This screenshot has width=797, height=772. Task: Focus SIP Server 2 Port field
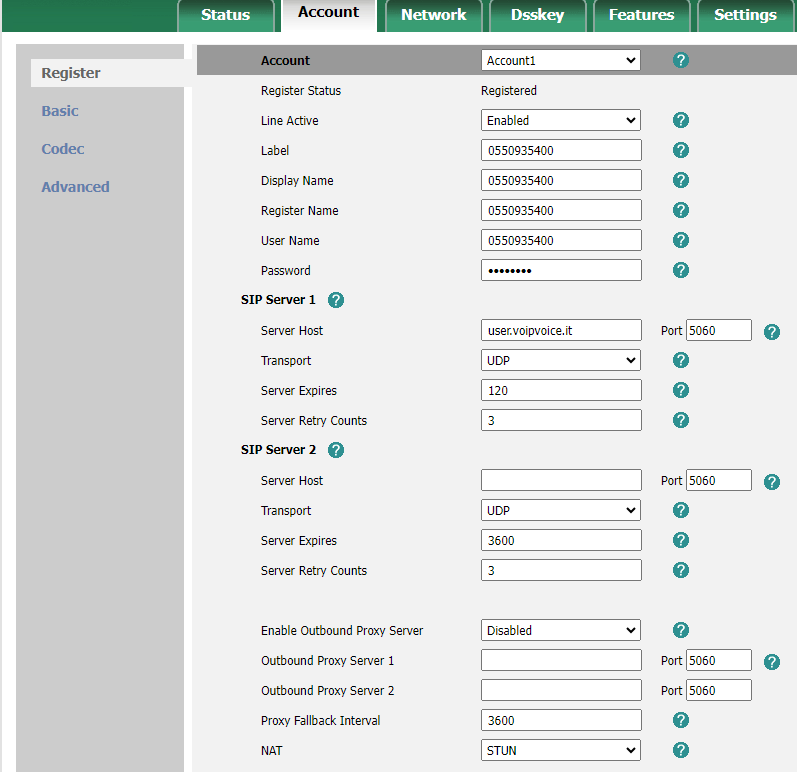(x=719, y=480)
